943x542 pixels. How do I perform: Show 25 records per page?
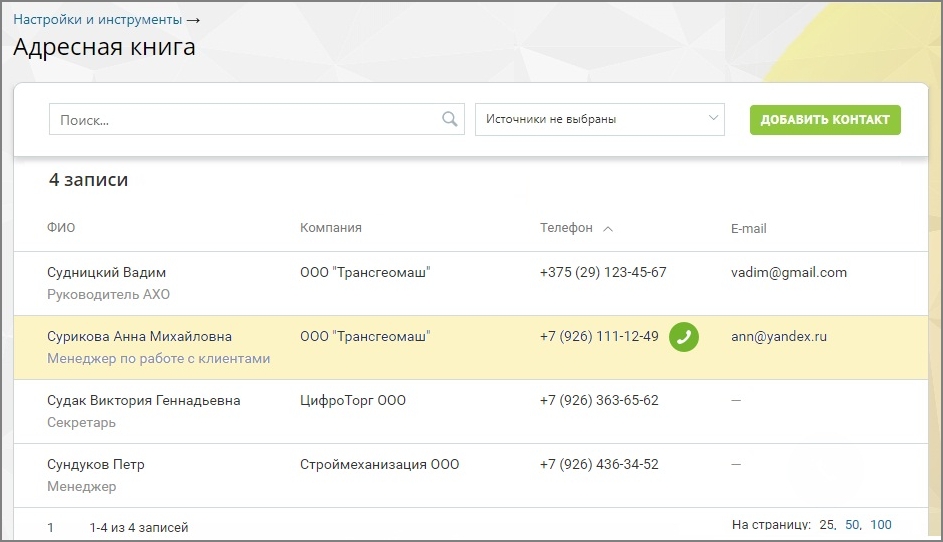coord(826,525)
